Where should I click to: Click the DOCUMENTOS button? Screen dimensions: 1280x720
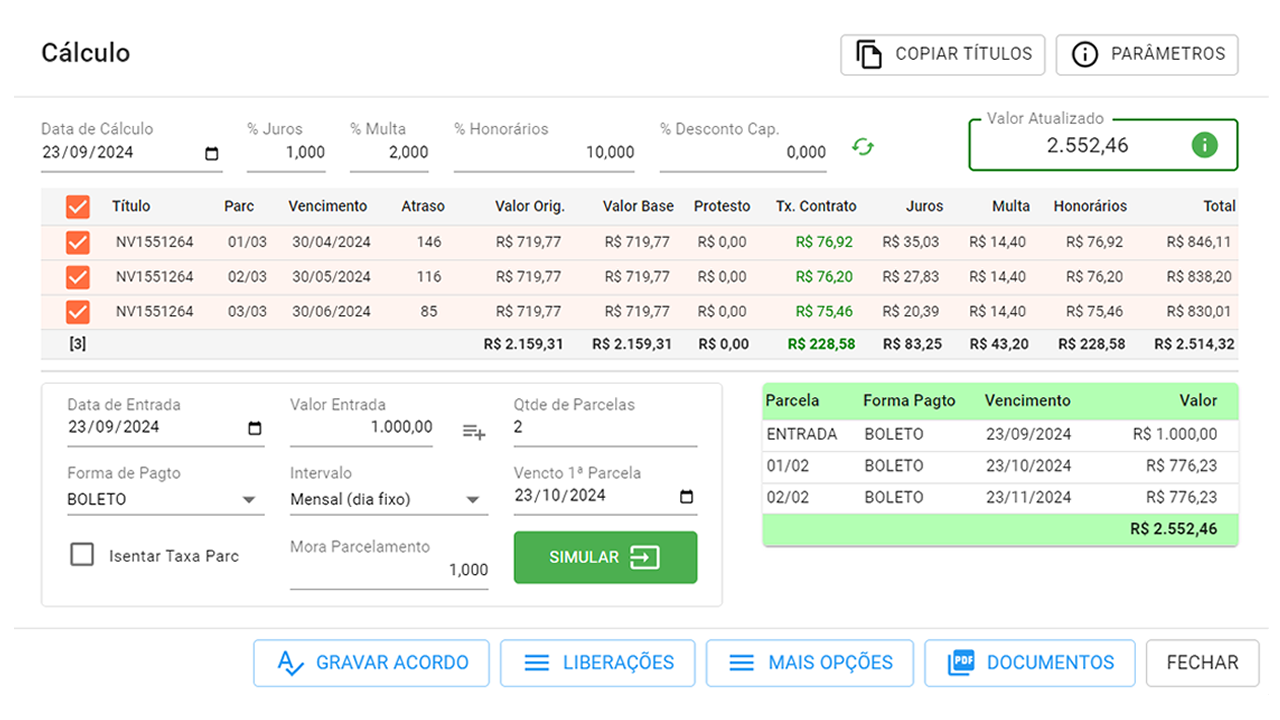pyautogui.click(x=1030, y=663)
